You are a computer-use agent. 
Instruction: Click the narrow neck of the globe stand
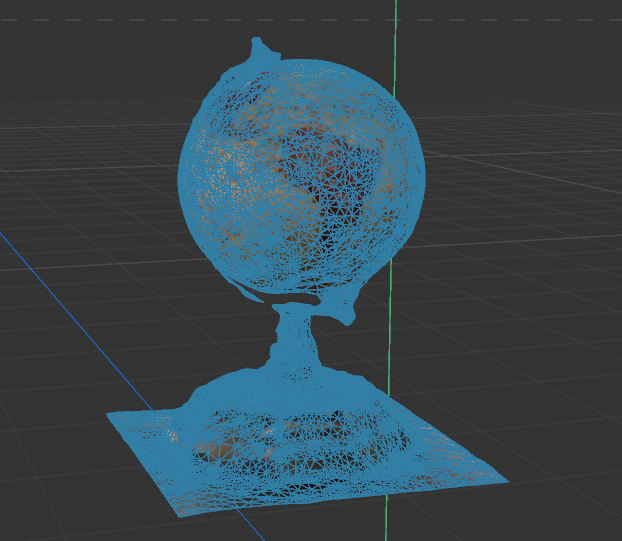tap(293, 338)
